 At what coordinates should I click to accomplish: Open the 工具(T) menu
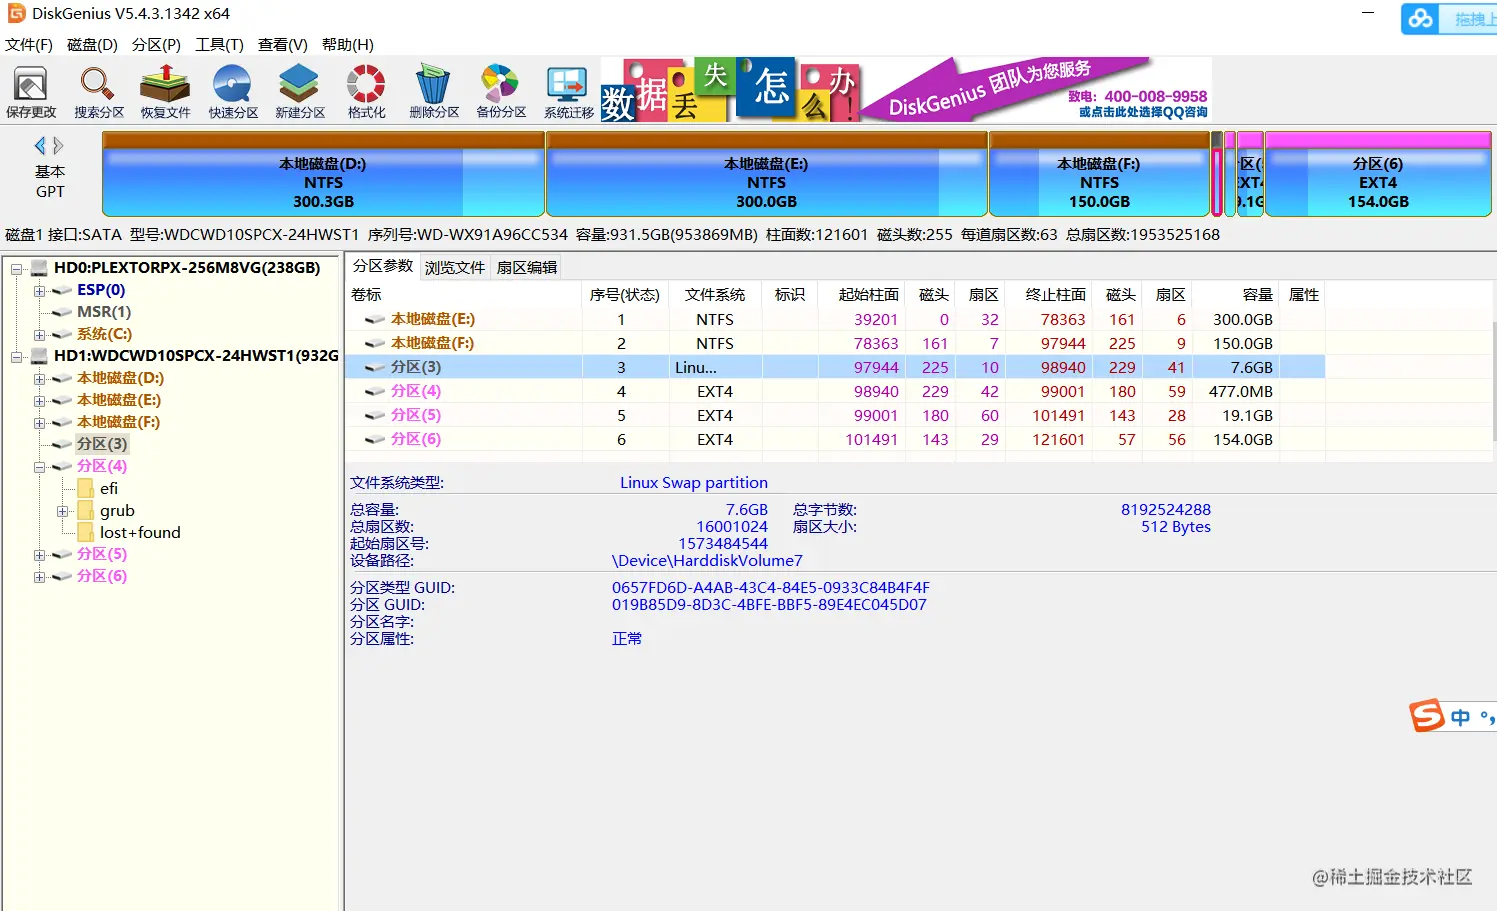(219, 45)
